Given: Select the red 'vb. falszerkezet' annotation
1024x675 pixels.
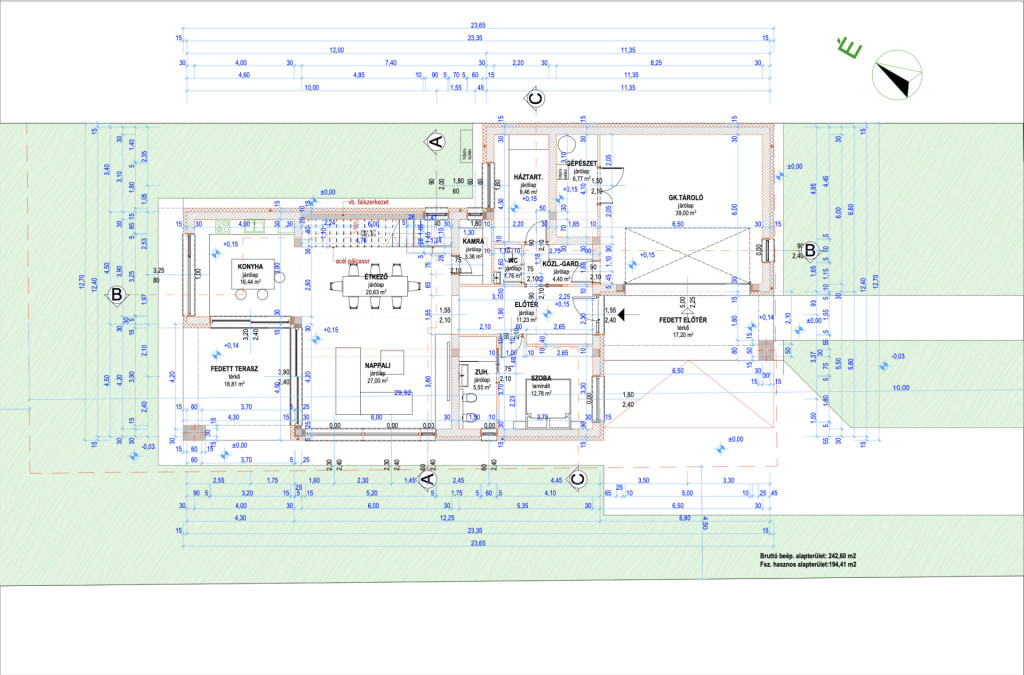Looking at the screenshot, I should [367, 201].
